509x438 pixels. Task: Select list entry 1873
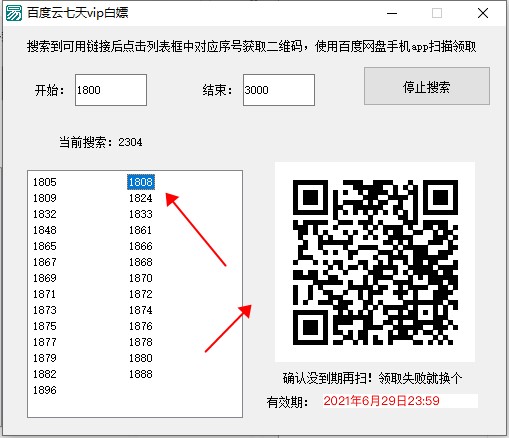tap(45, 310)
